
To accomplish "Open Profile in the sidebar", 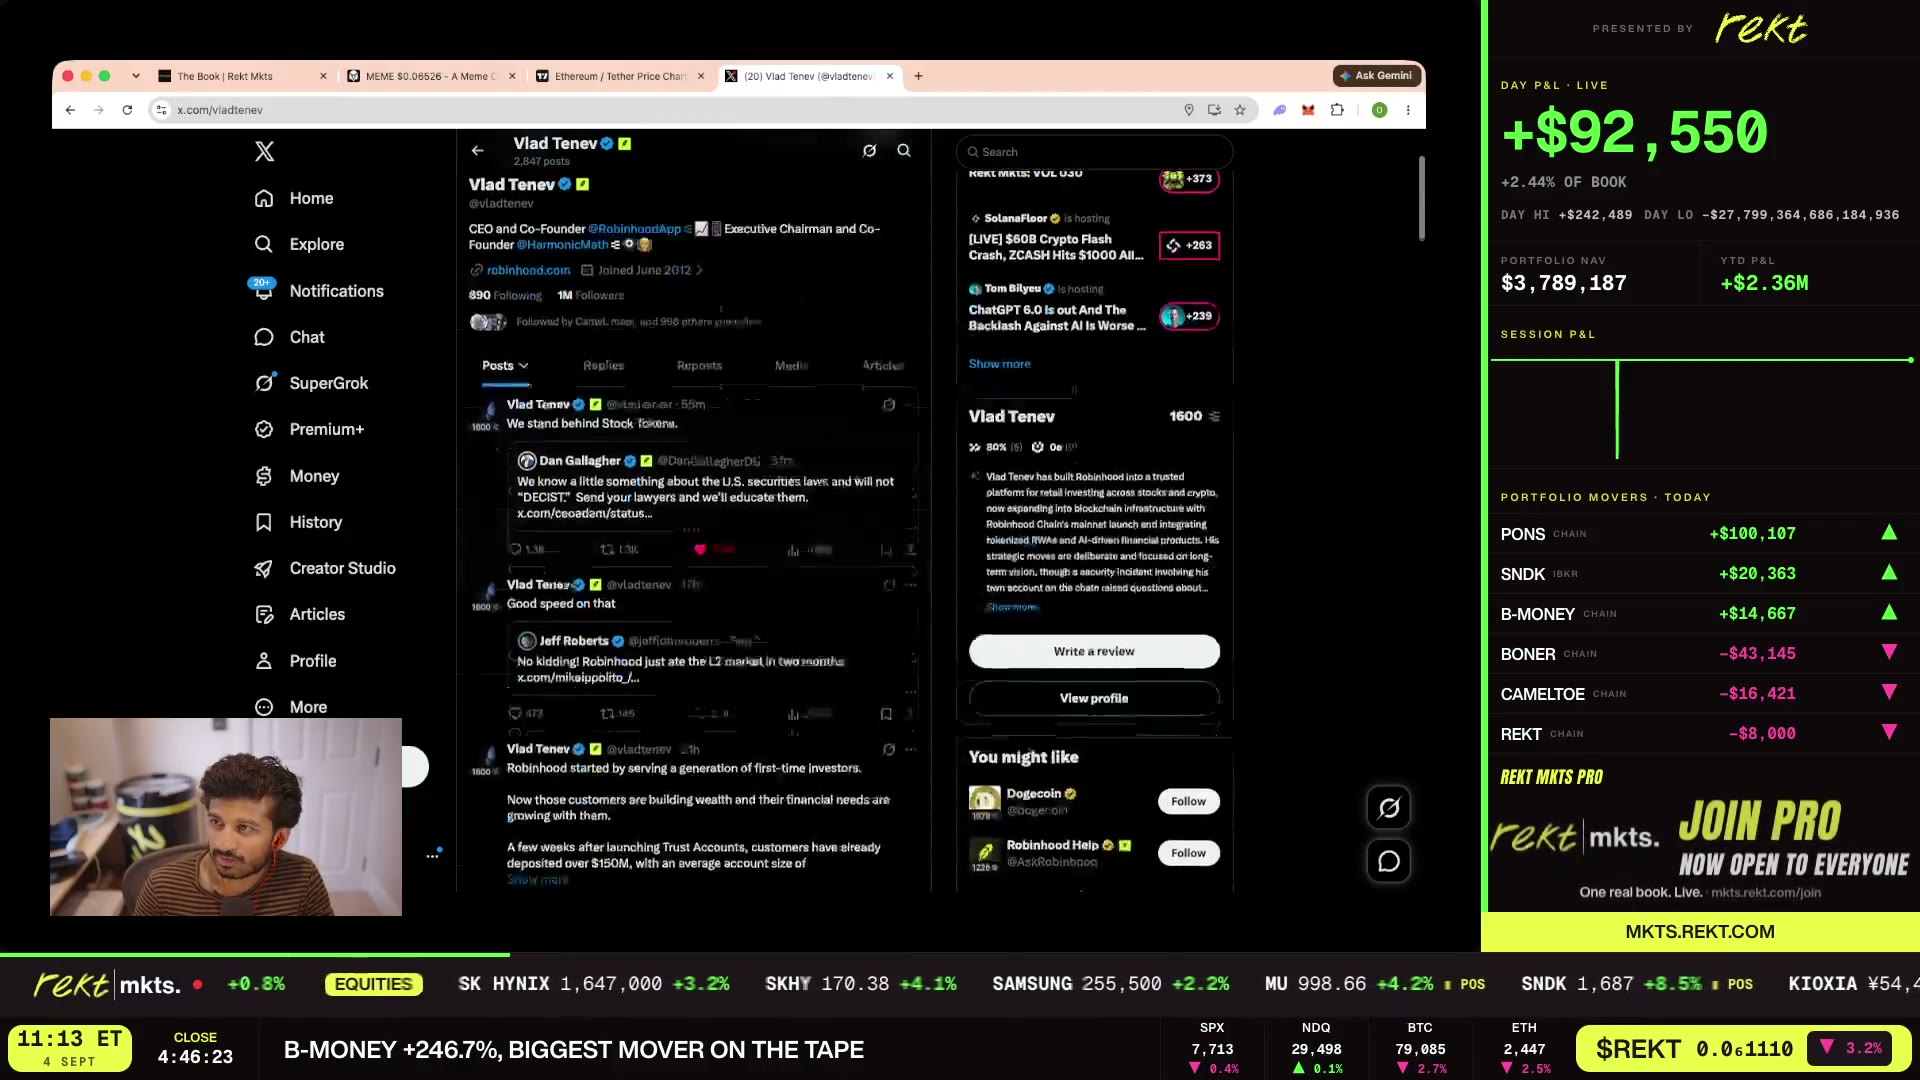I will tap(294, 661).
